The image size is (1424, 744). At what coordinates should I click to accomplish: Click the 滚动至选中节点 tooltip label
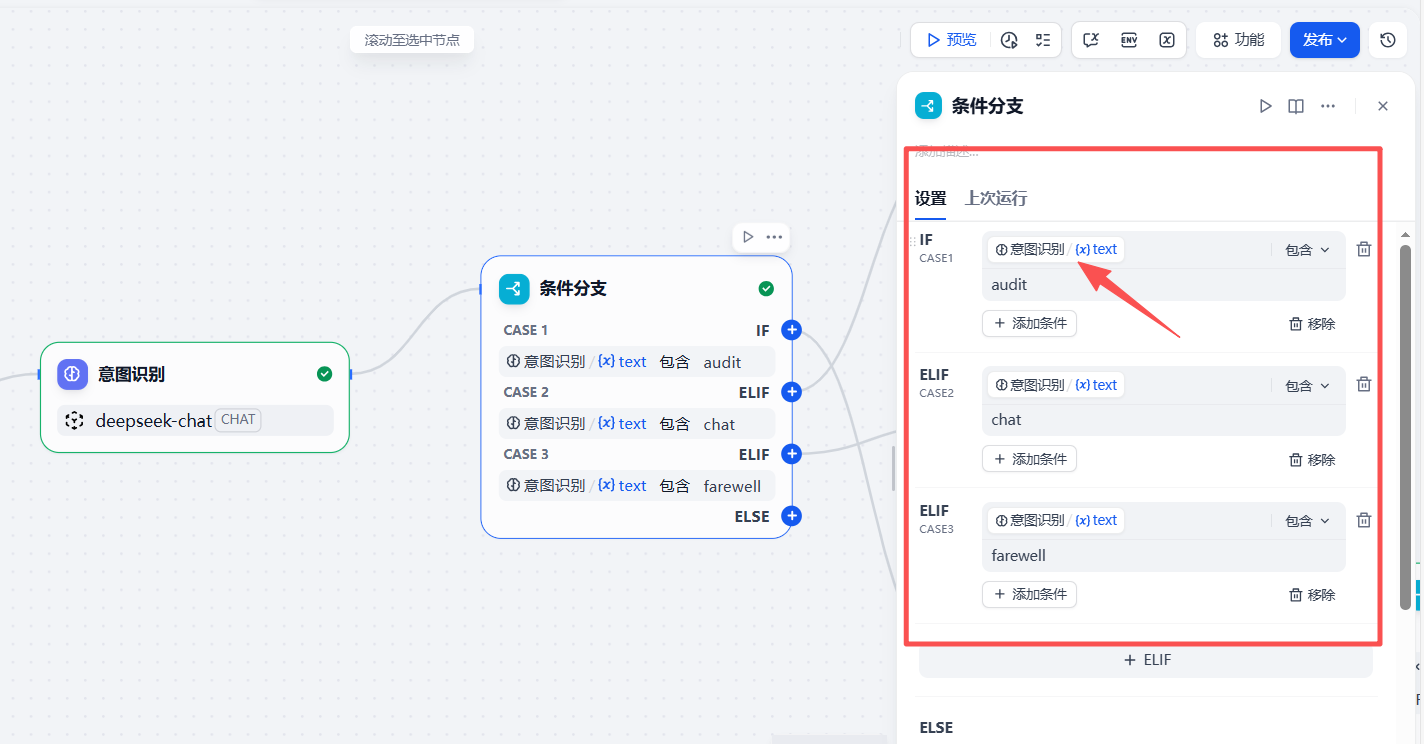click(x=412, y=40)
